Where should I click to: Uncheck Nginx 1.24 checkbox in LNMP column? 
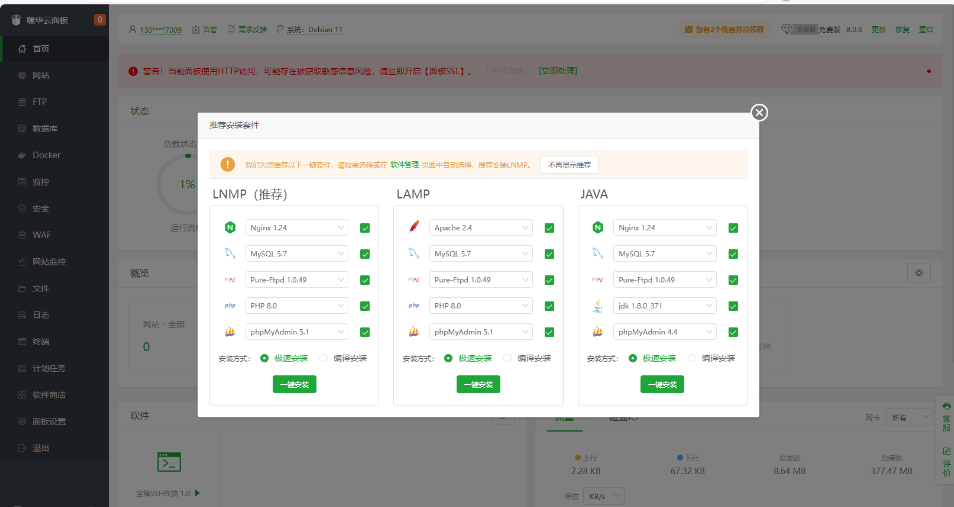pyautogui.click(x=365, y=228)
